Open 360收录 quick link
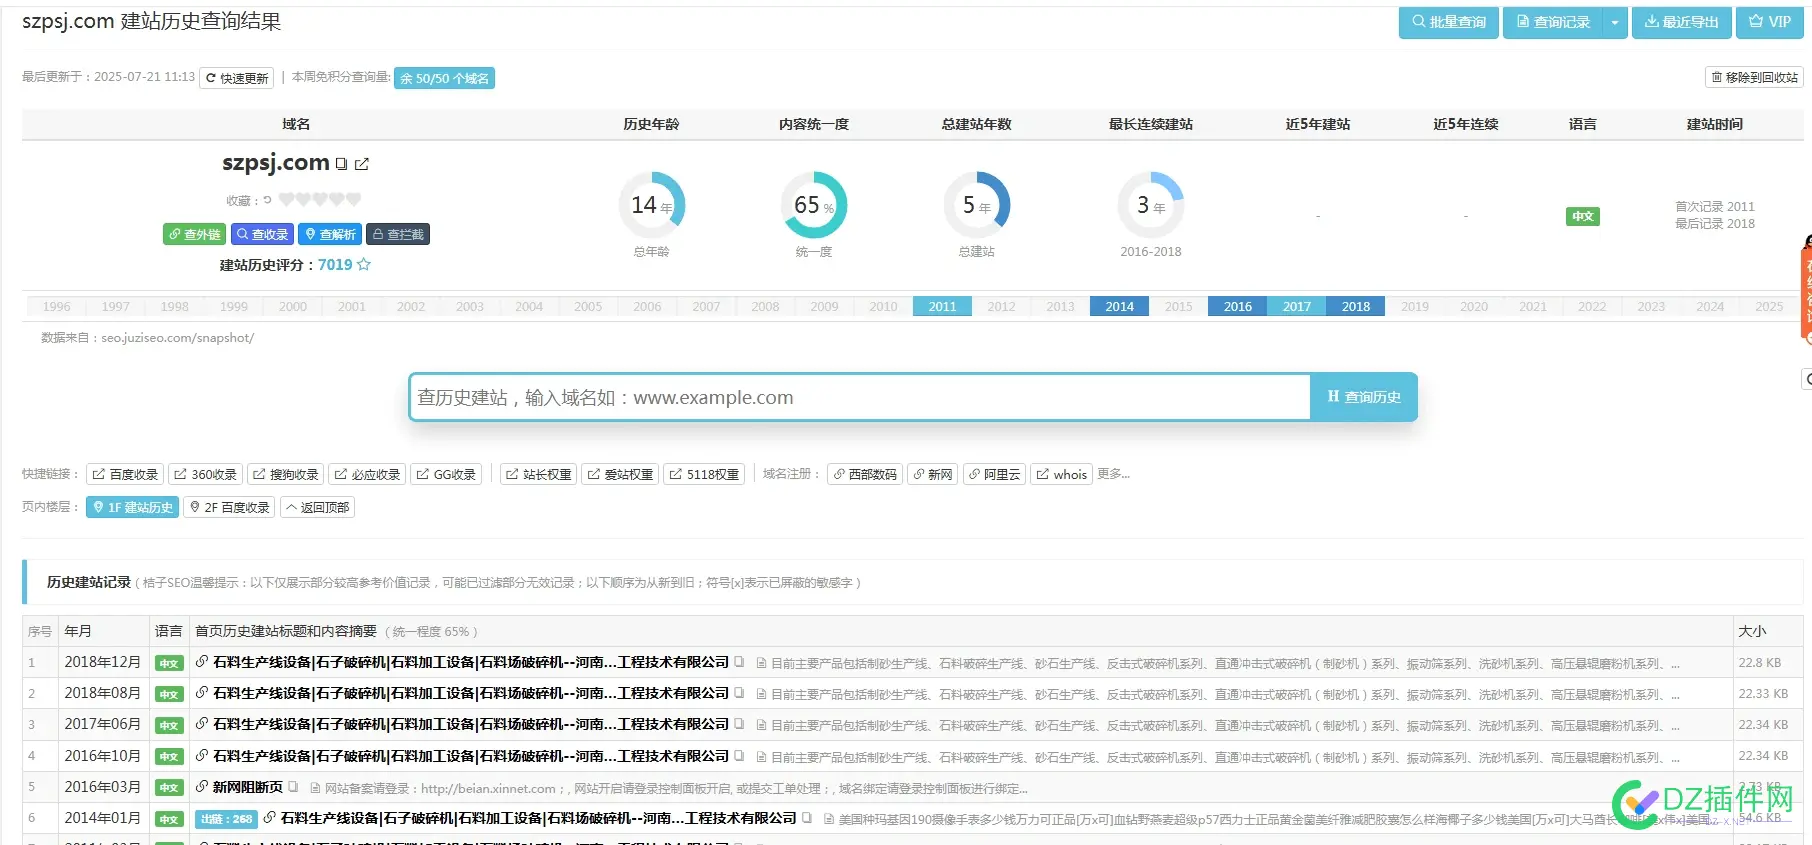 [x=204, y=474]
